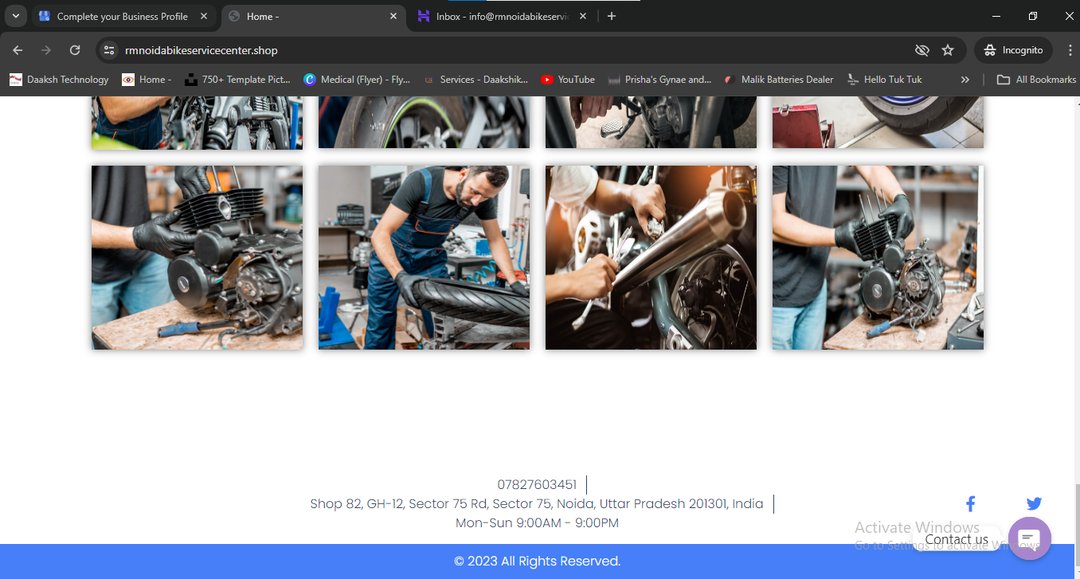The width and height of the screenshot is (1080, 579).
Task: Expand the tab search dropdown
Action: coord(15,16)
